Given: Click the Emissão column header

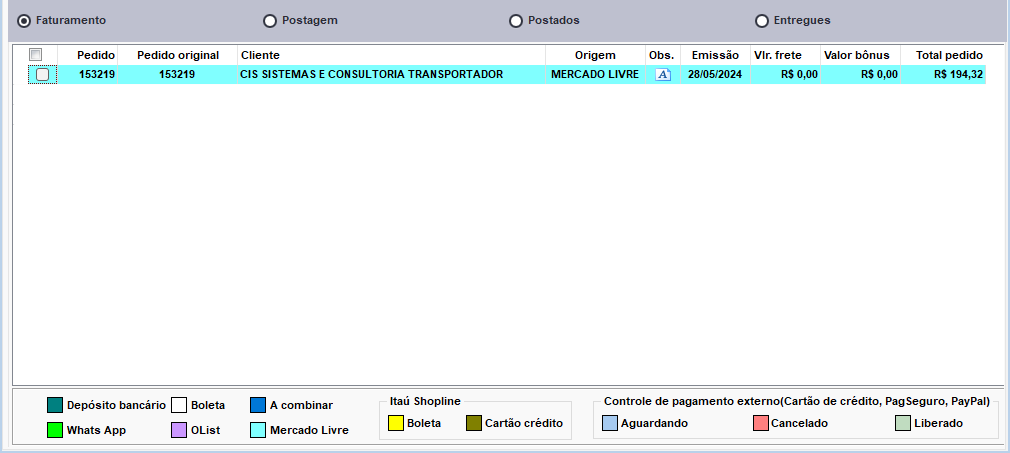Looking at the screenshot, I should [x=715, y=55].
